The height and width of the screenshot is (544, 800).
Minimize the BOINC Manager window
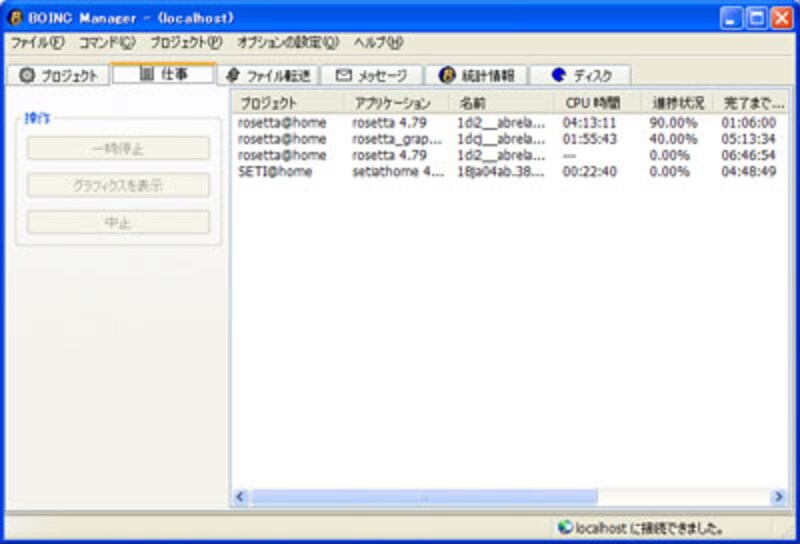(732, 18)
